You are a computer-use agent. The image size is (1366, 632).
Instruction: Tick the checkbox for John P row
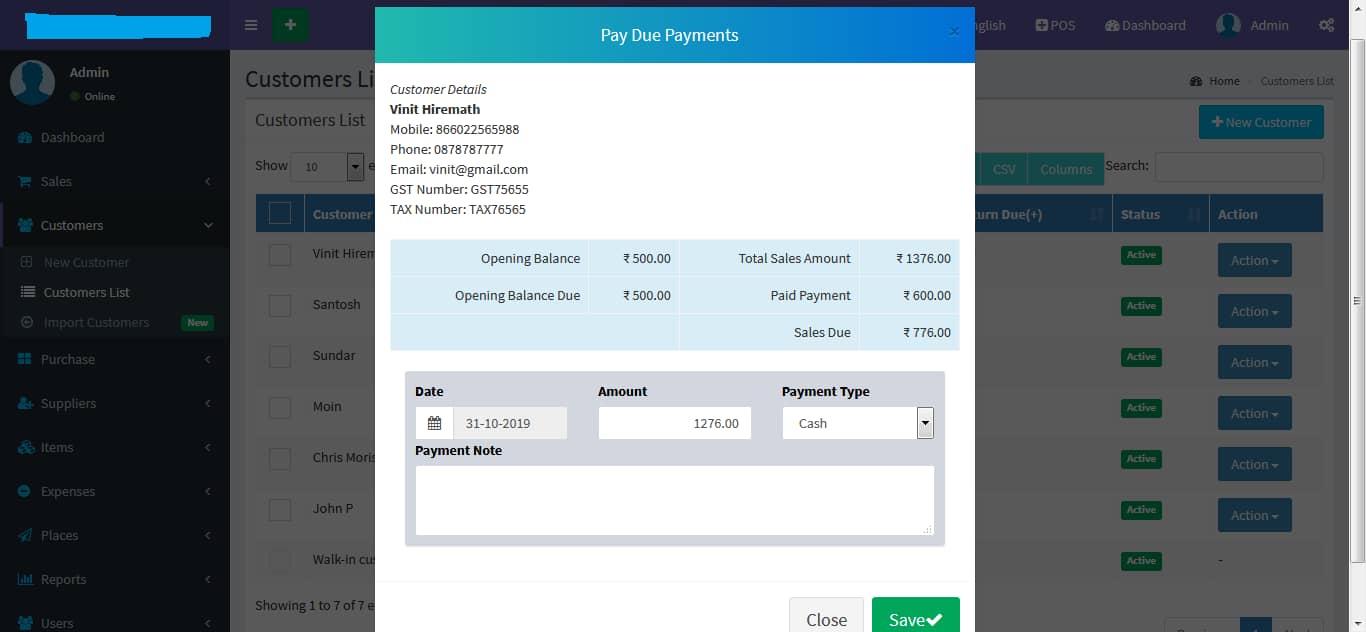point(280,509)
